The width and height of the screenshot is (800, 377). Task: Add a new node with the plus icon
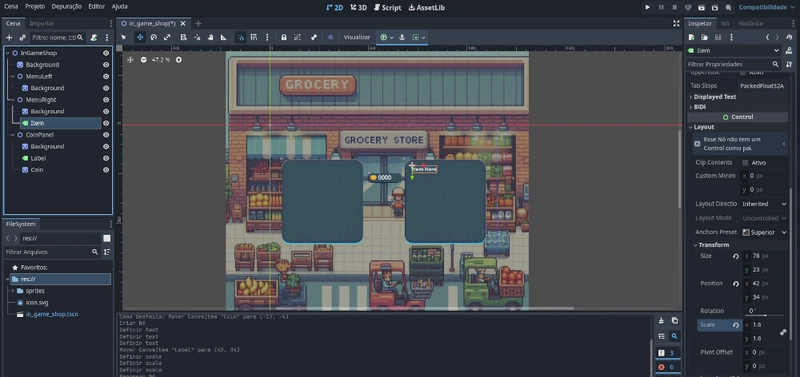[9, 37]
